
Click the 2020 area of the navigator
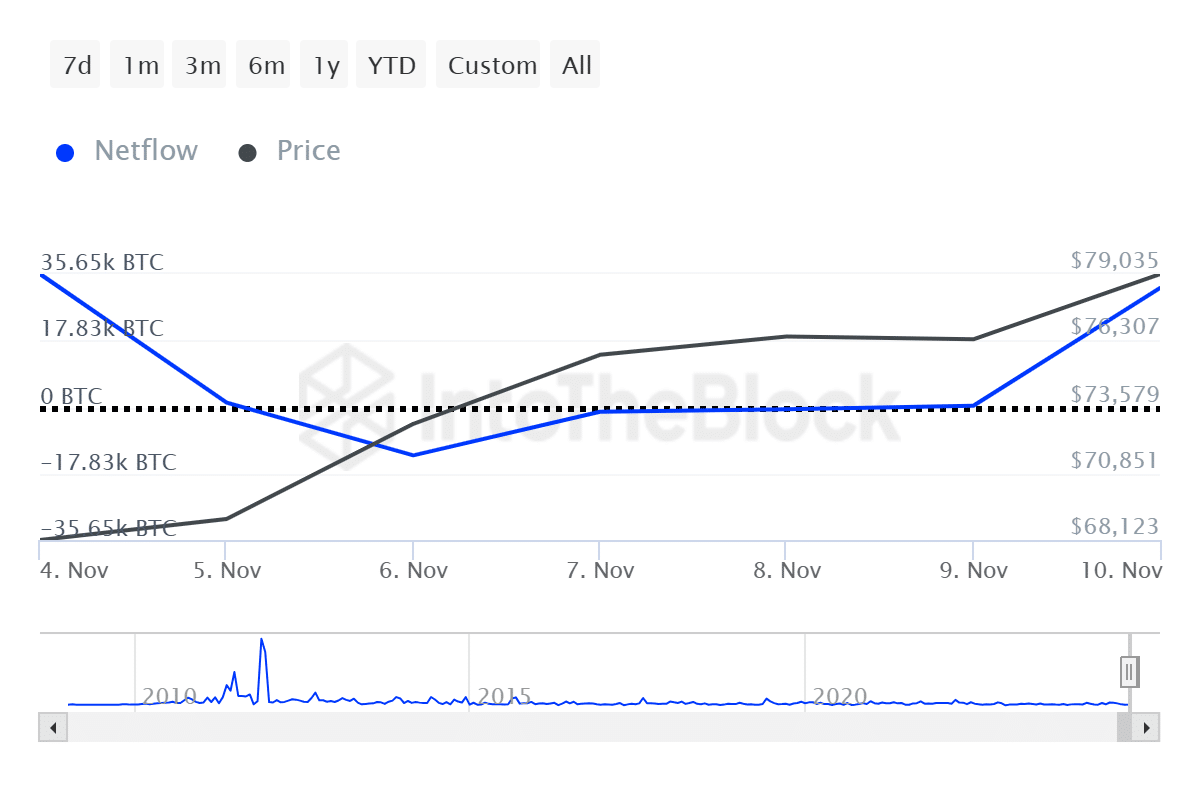coord(840,695)
